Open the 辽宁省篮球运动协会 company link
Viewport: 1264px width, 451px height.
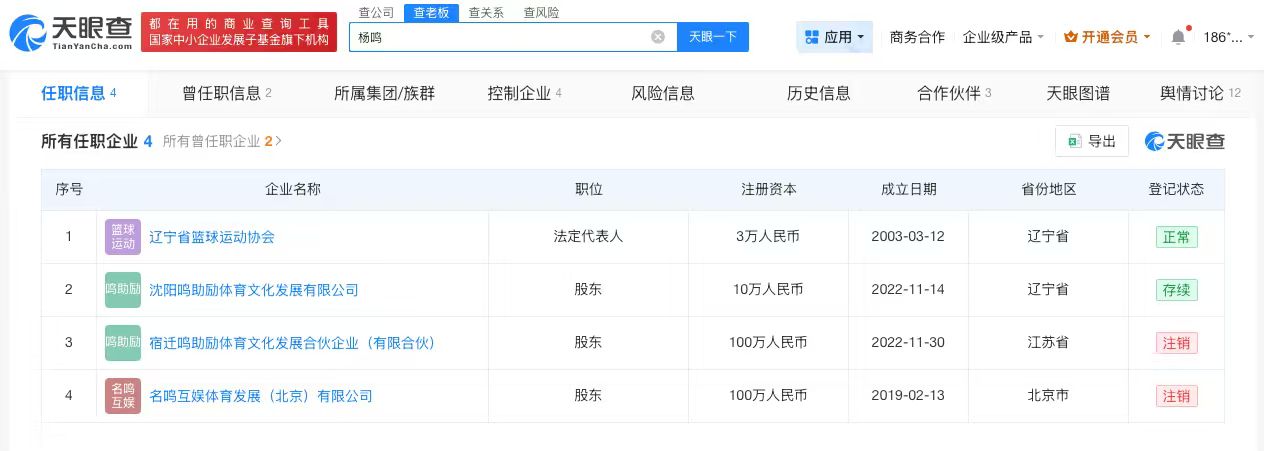coord(211,237)
